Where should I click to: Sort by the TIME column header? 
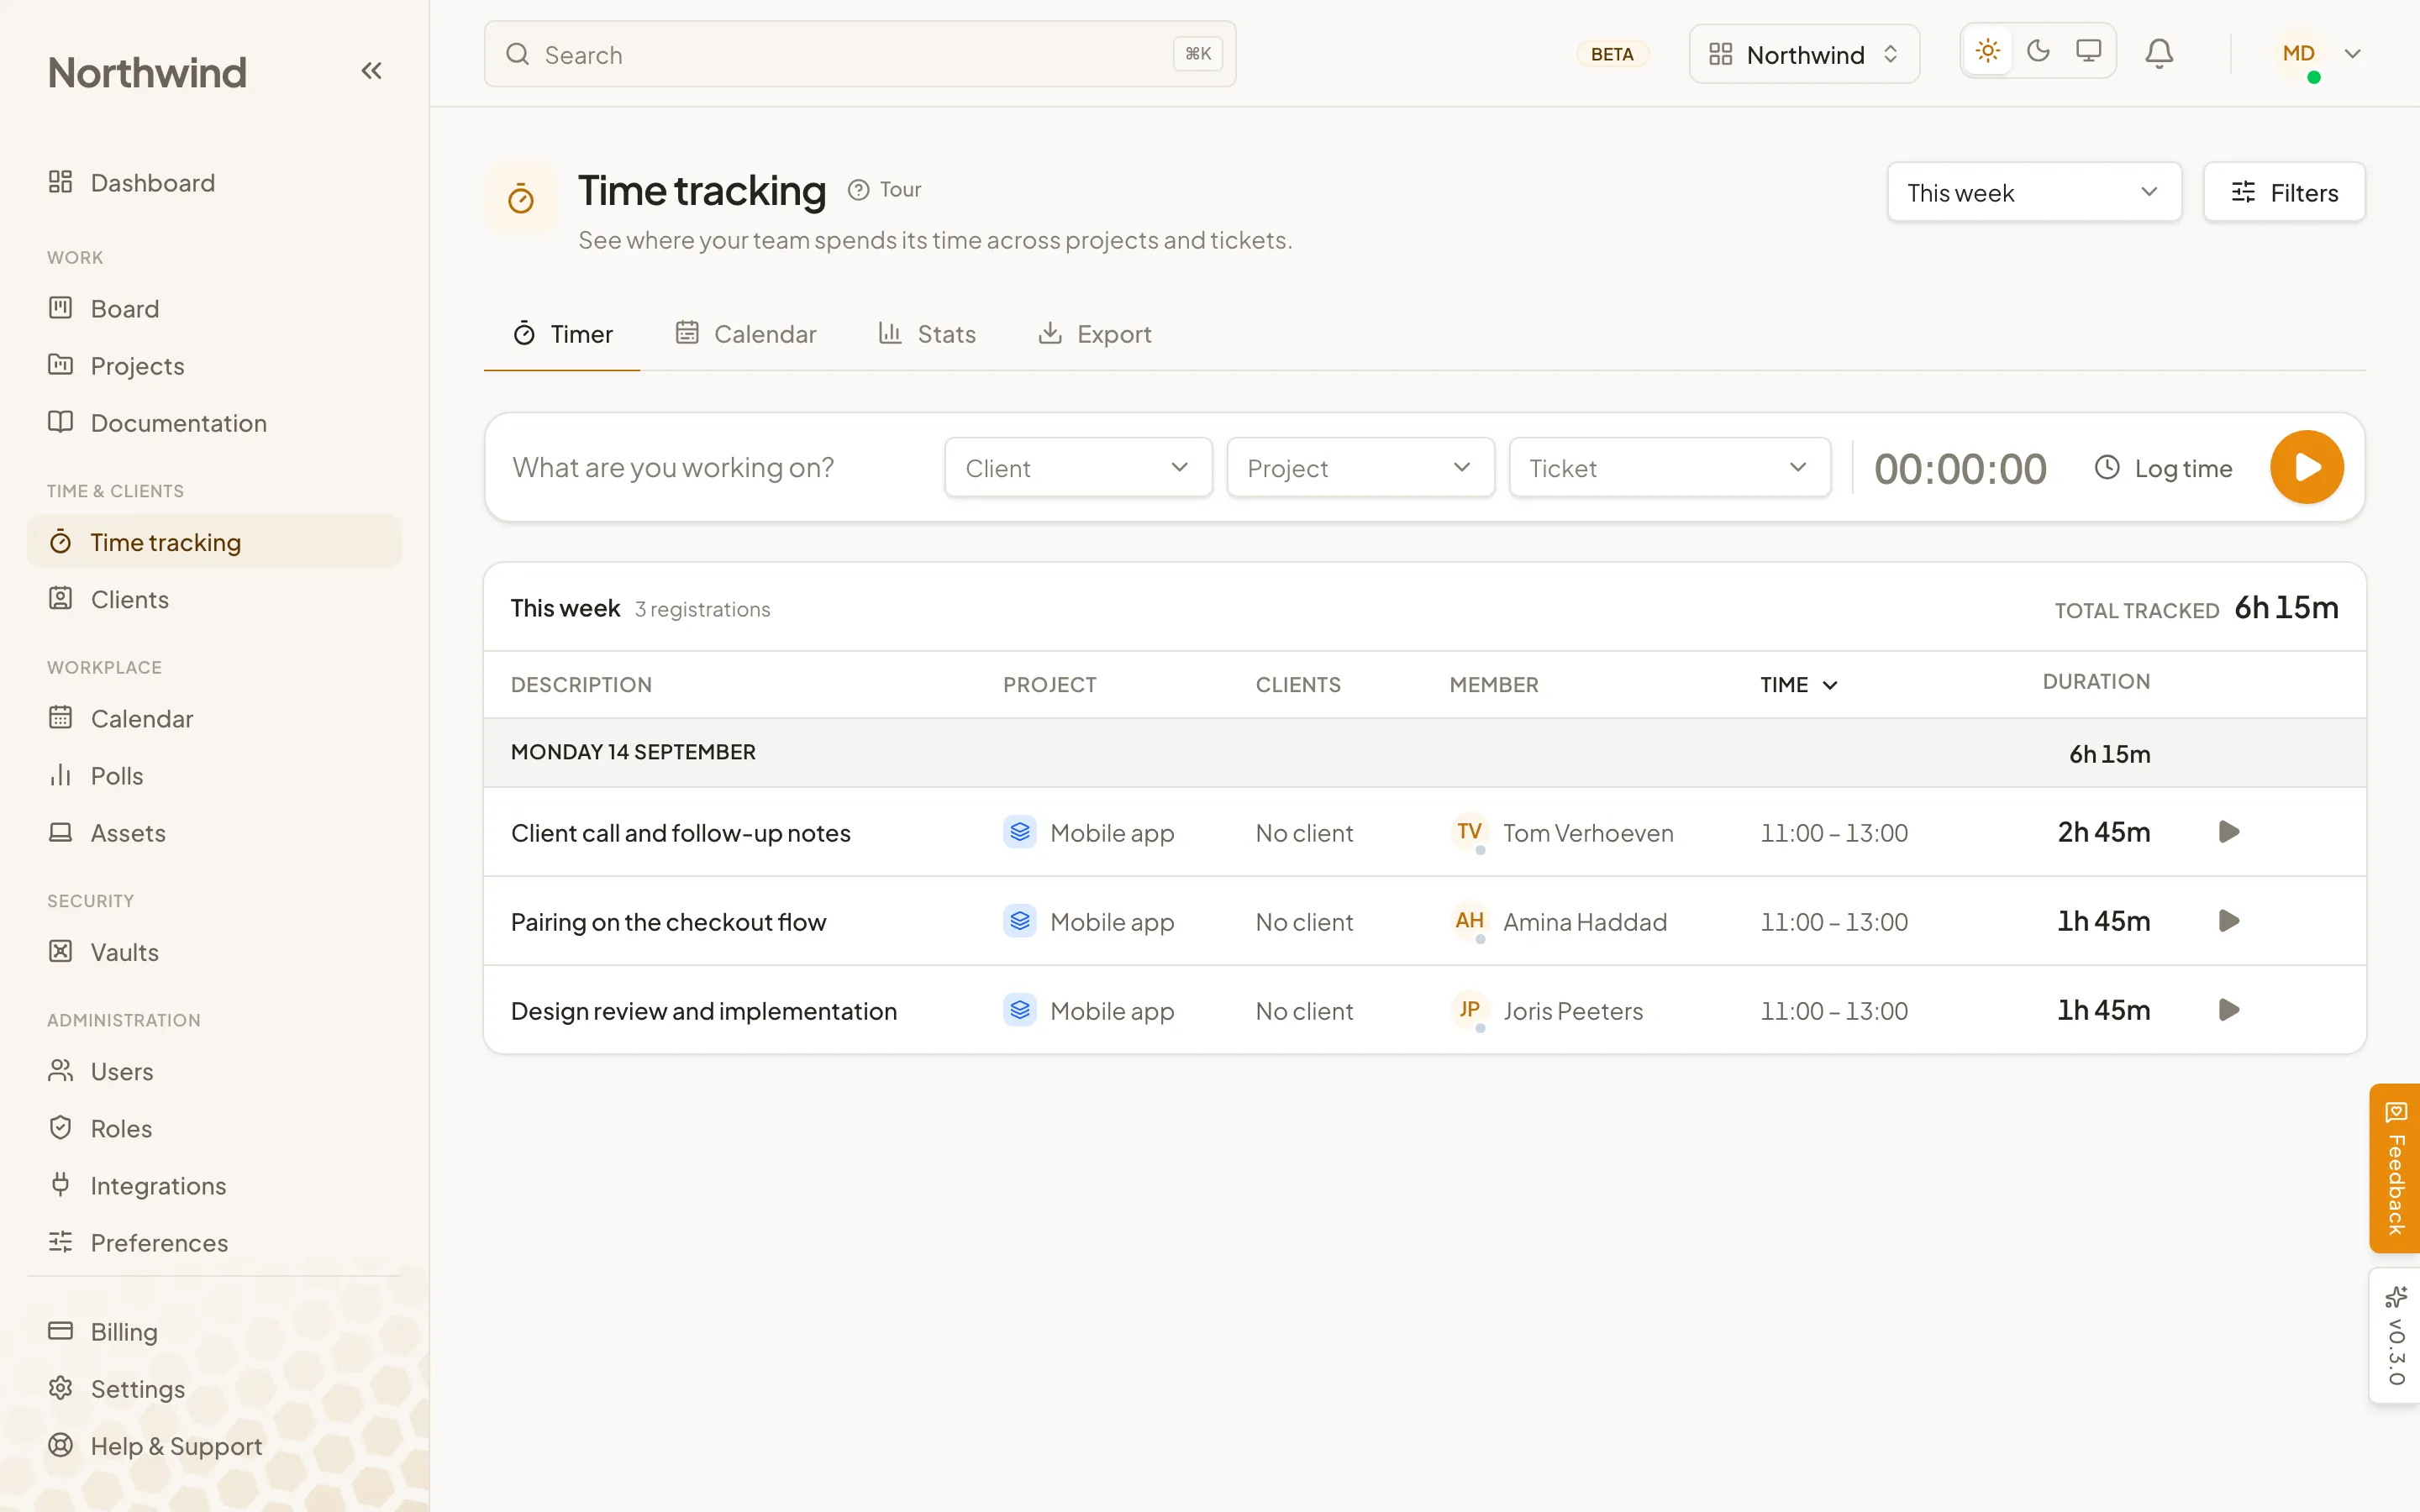(1799, 685)
